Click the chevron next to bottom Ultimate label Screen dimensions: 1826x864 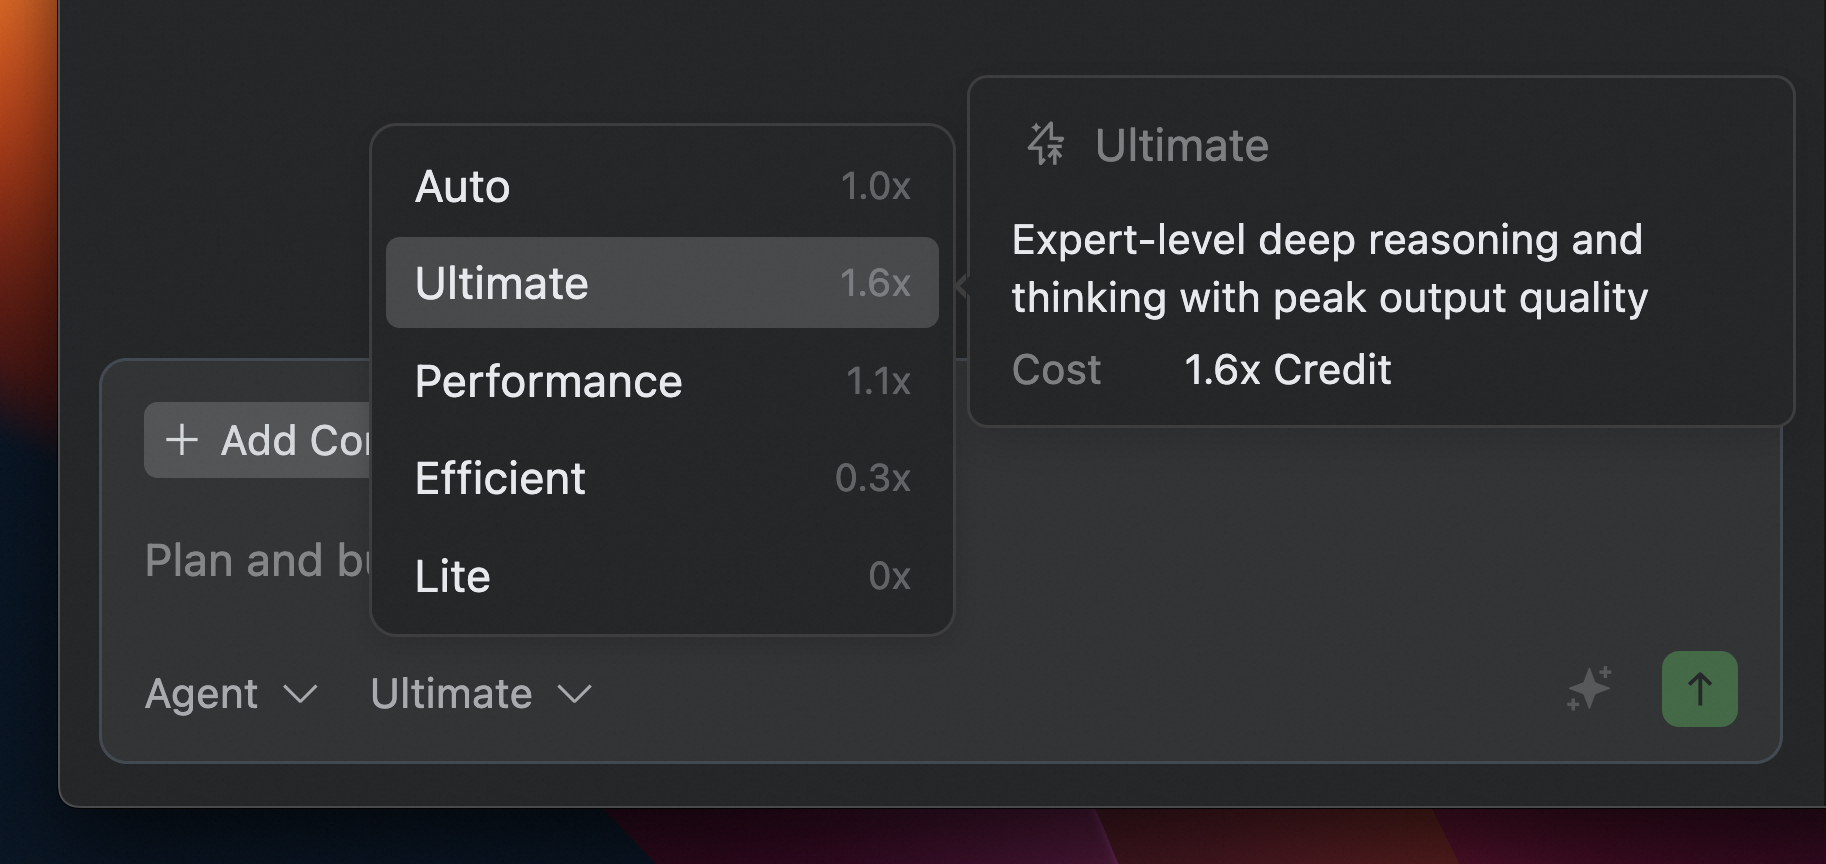point(575,693)
